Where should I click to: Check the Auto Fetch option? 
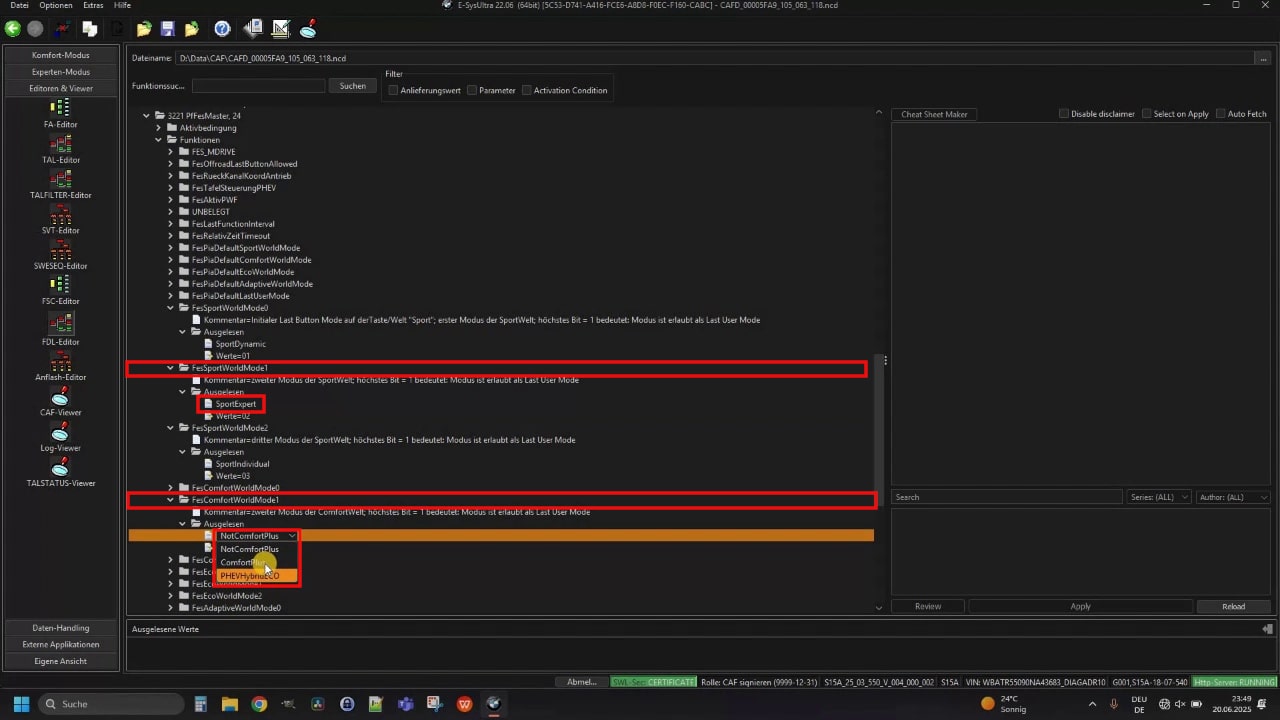[x=1221, y=114]
